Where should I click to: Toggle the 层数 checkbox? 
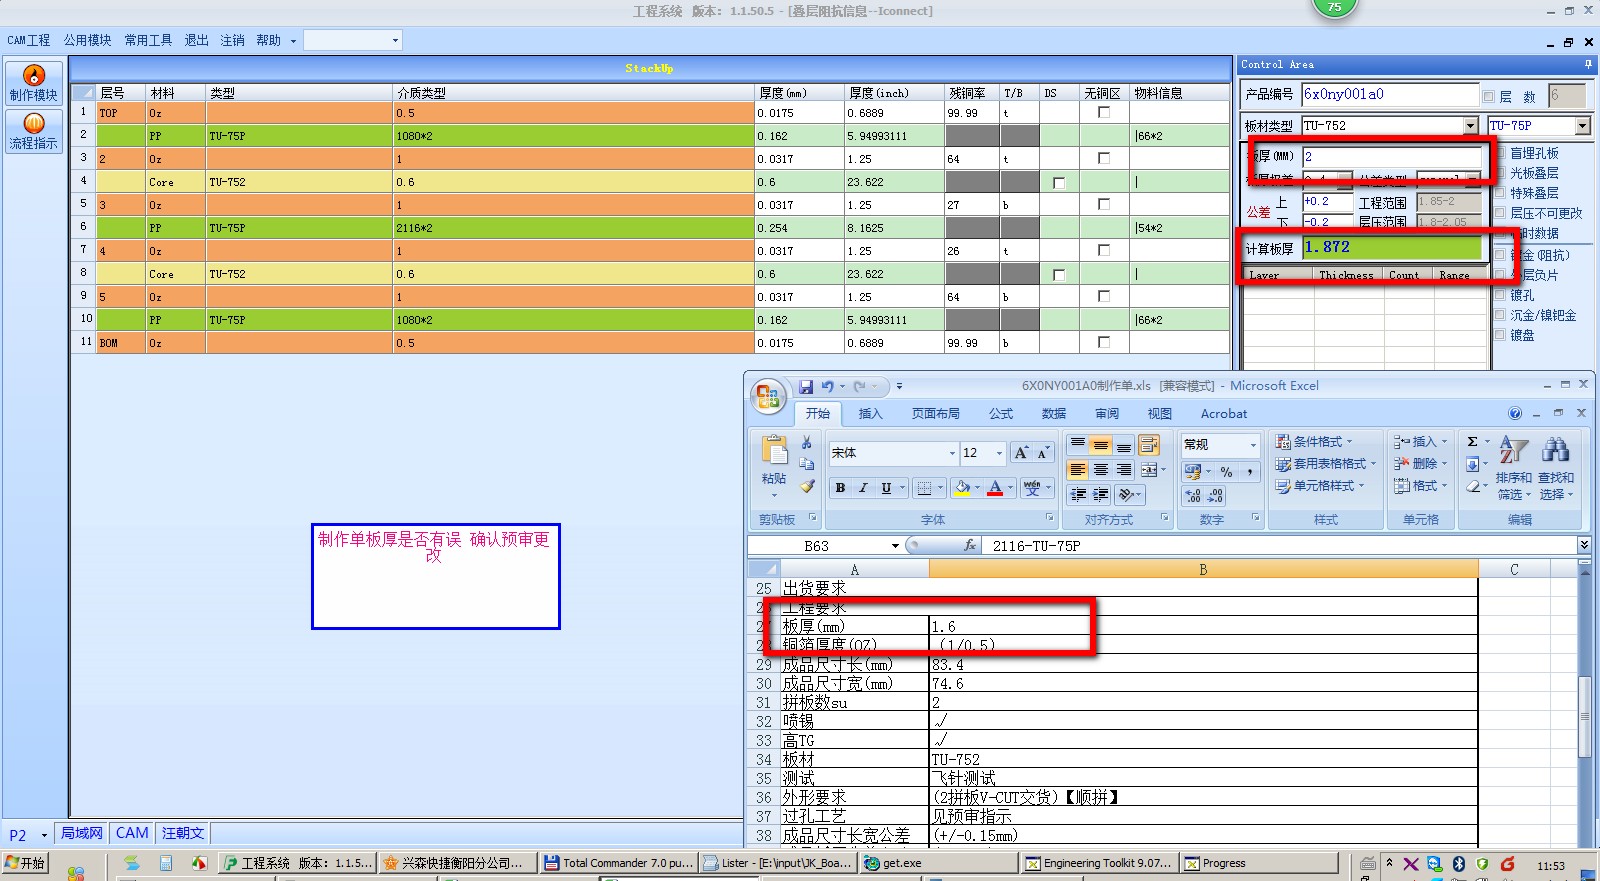pos(1489,96)
